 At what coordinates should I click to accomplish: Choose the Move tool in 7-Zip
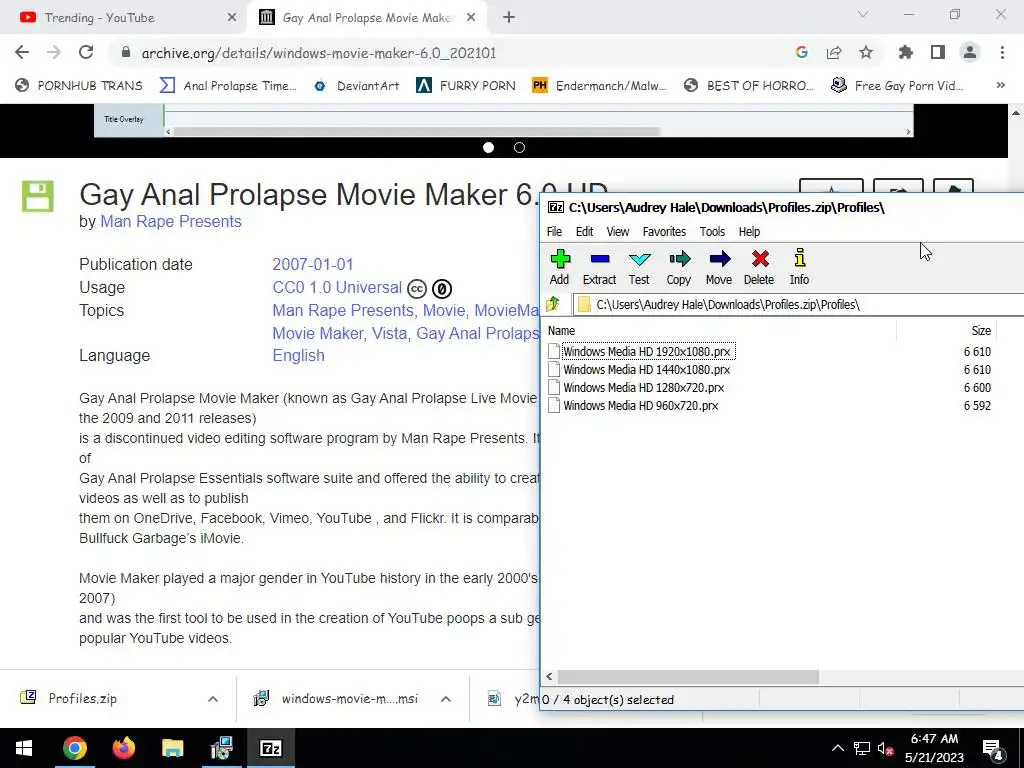[718, 266]
